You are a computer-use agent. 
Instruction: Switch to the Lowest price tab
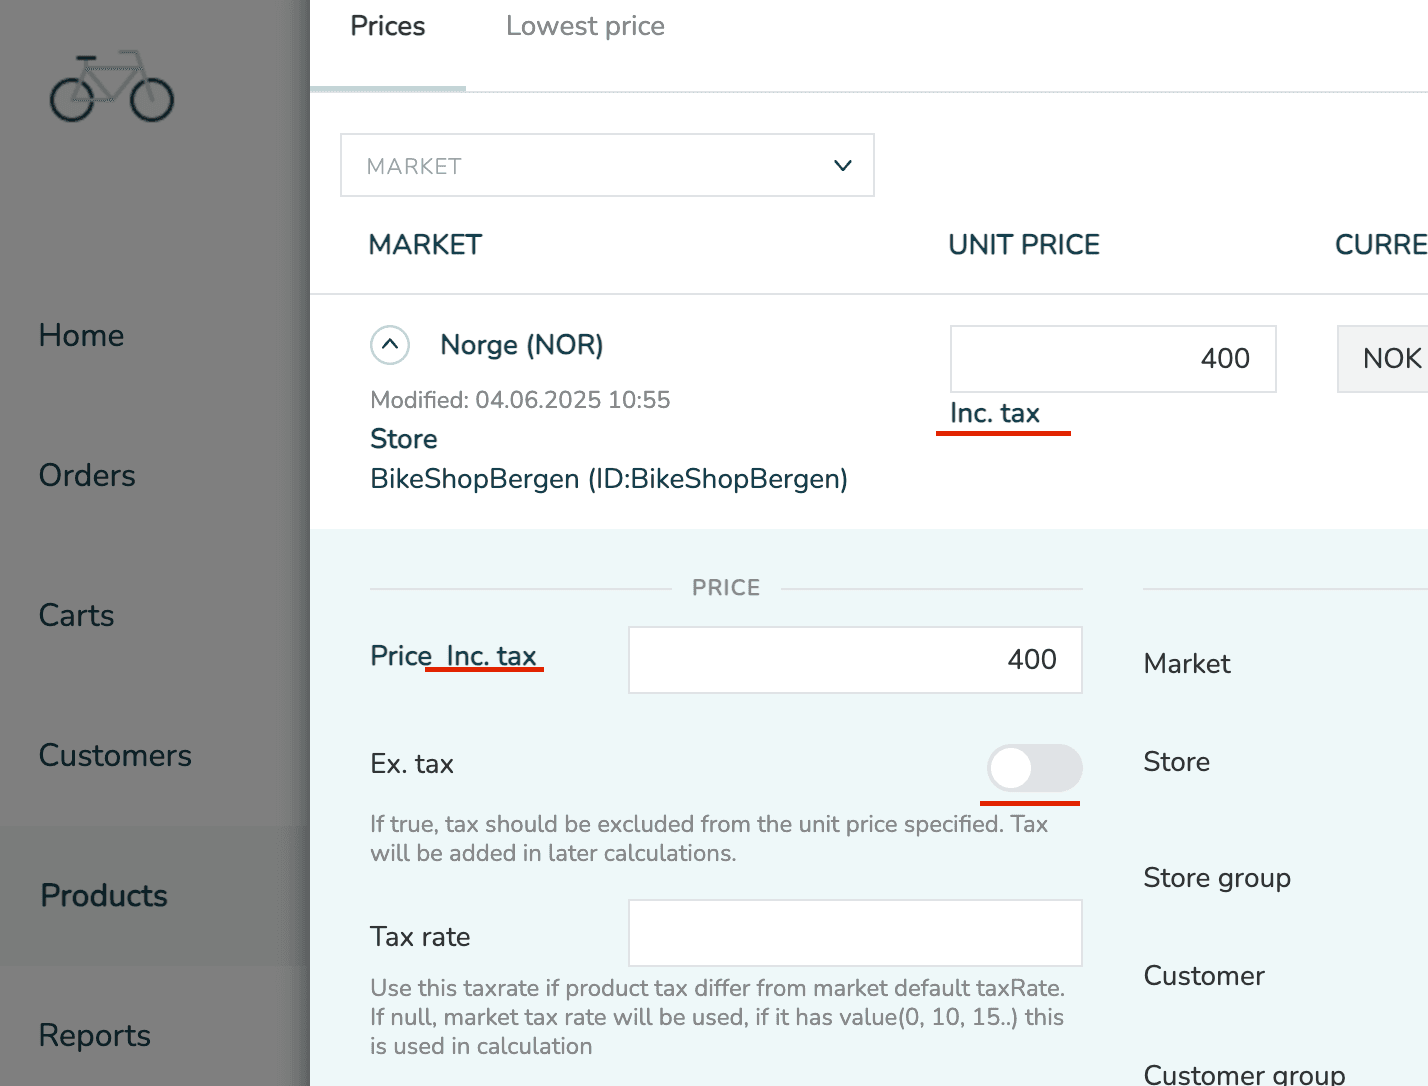pos(585,27)
